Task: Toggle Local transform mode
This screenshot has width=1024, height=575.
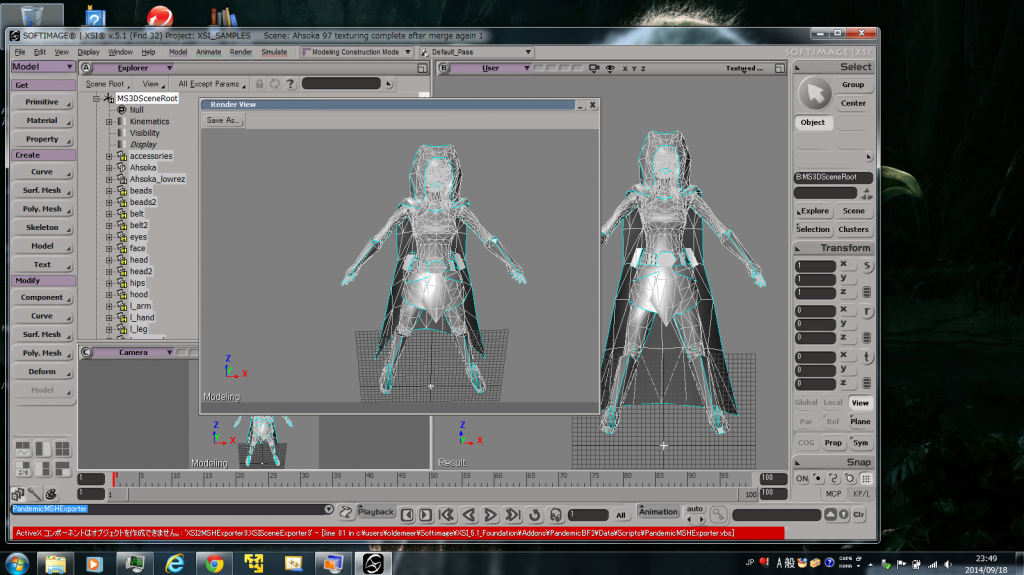Action: click(x=833, y=402)
